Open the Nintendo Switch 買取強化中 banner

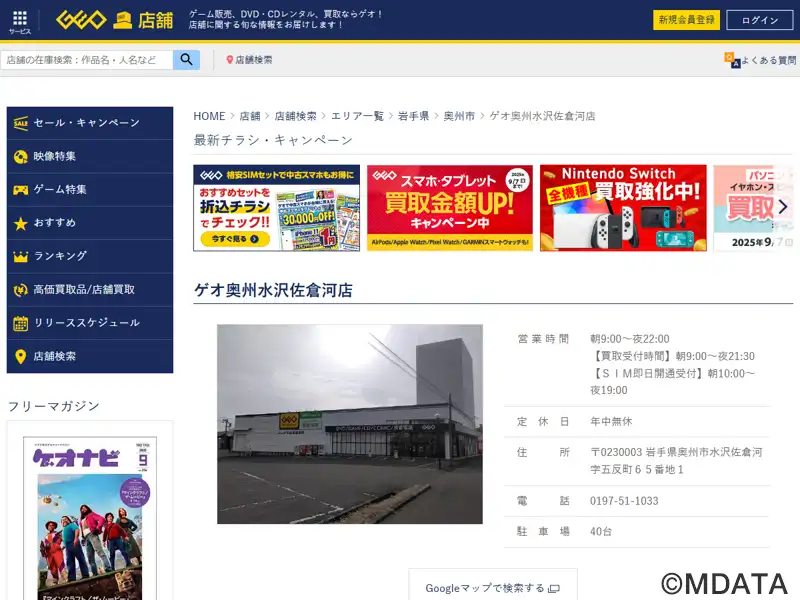tap(623, 208)
